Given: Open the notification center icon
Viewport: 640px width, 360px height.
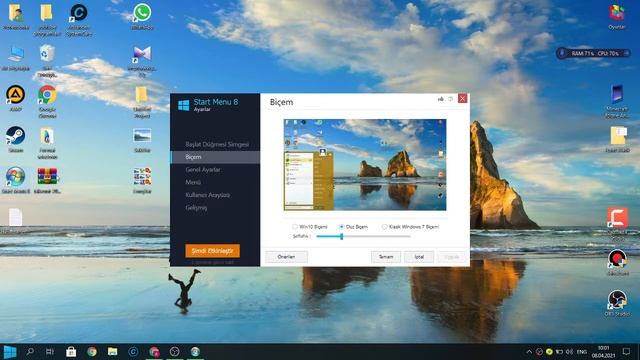Looking at the screenshot, I should (627, 351).
